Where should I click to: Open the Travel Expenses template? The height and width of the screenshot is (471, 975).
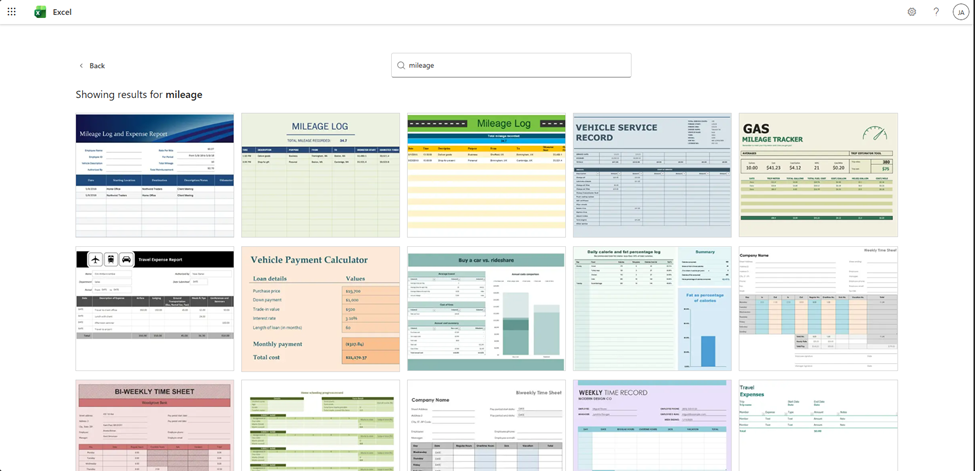pos(818,426)
